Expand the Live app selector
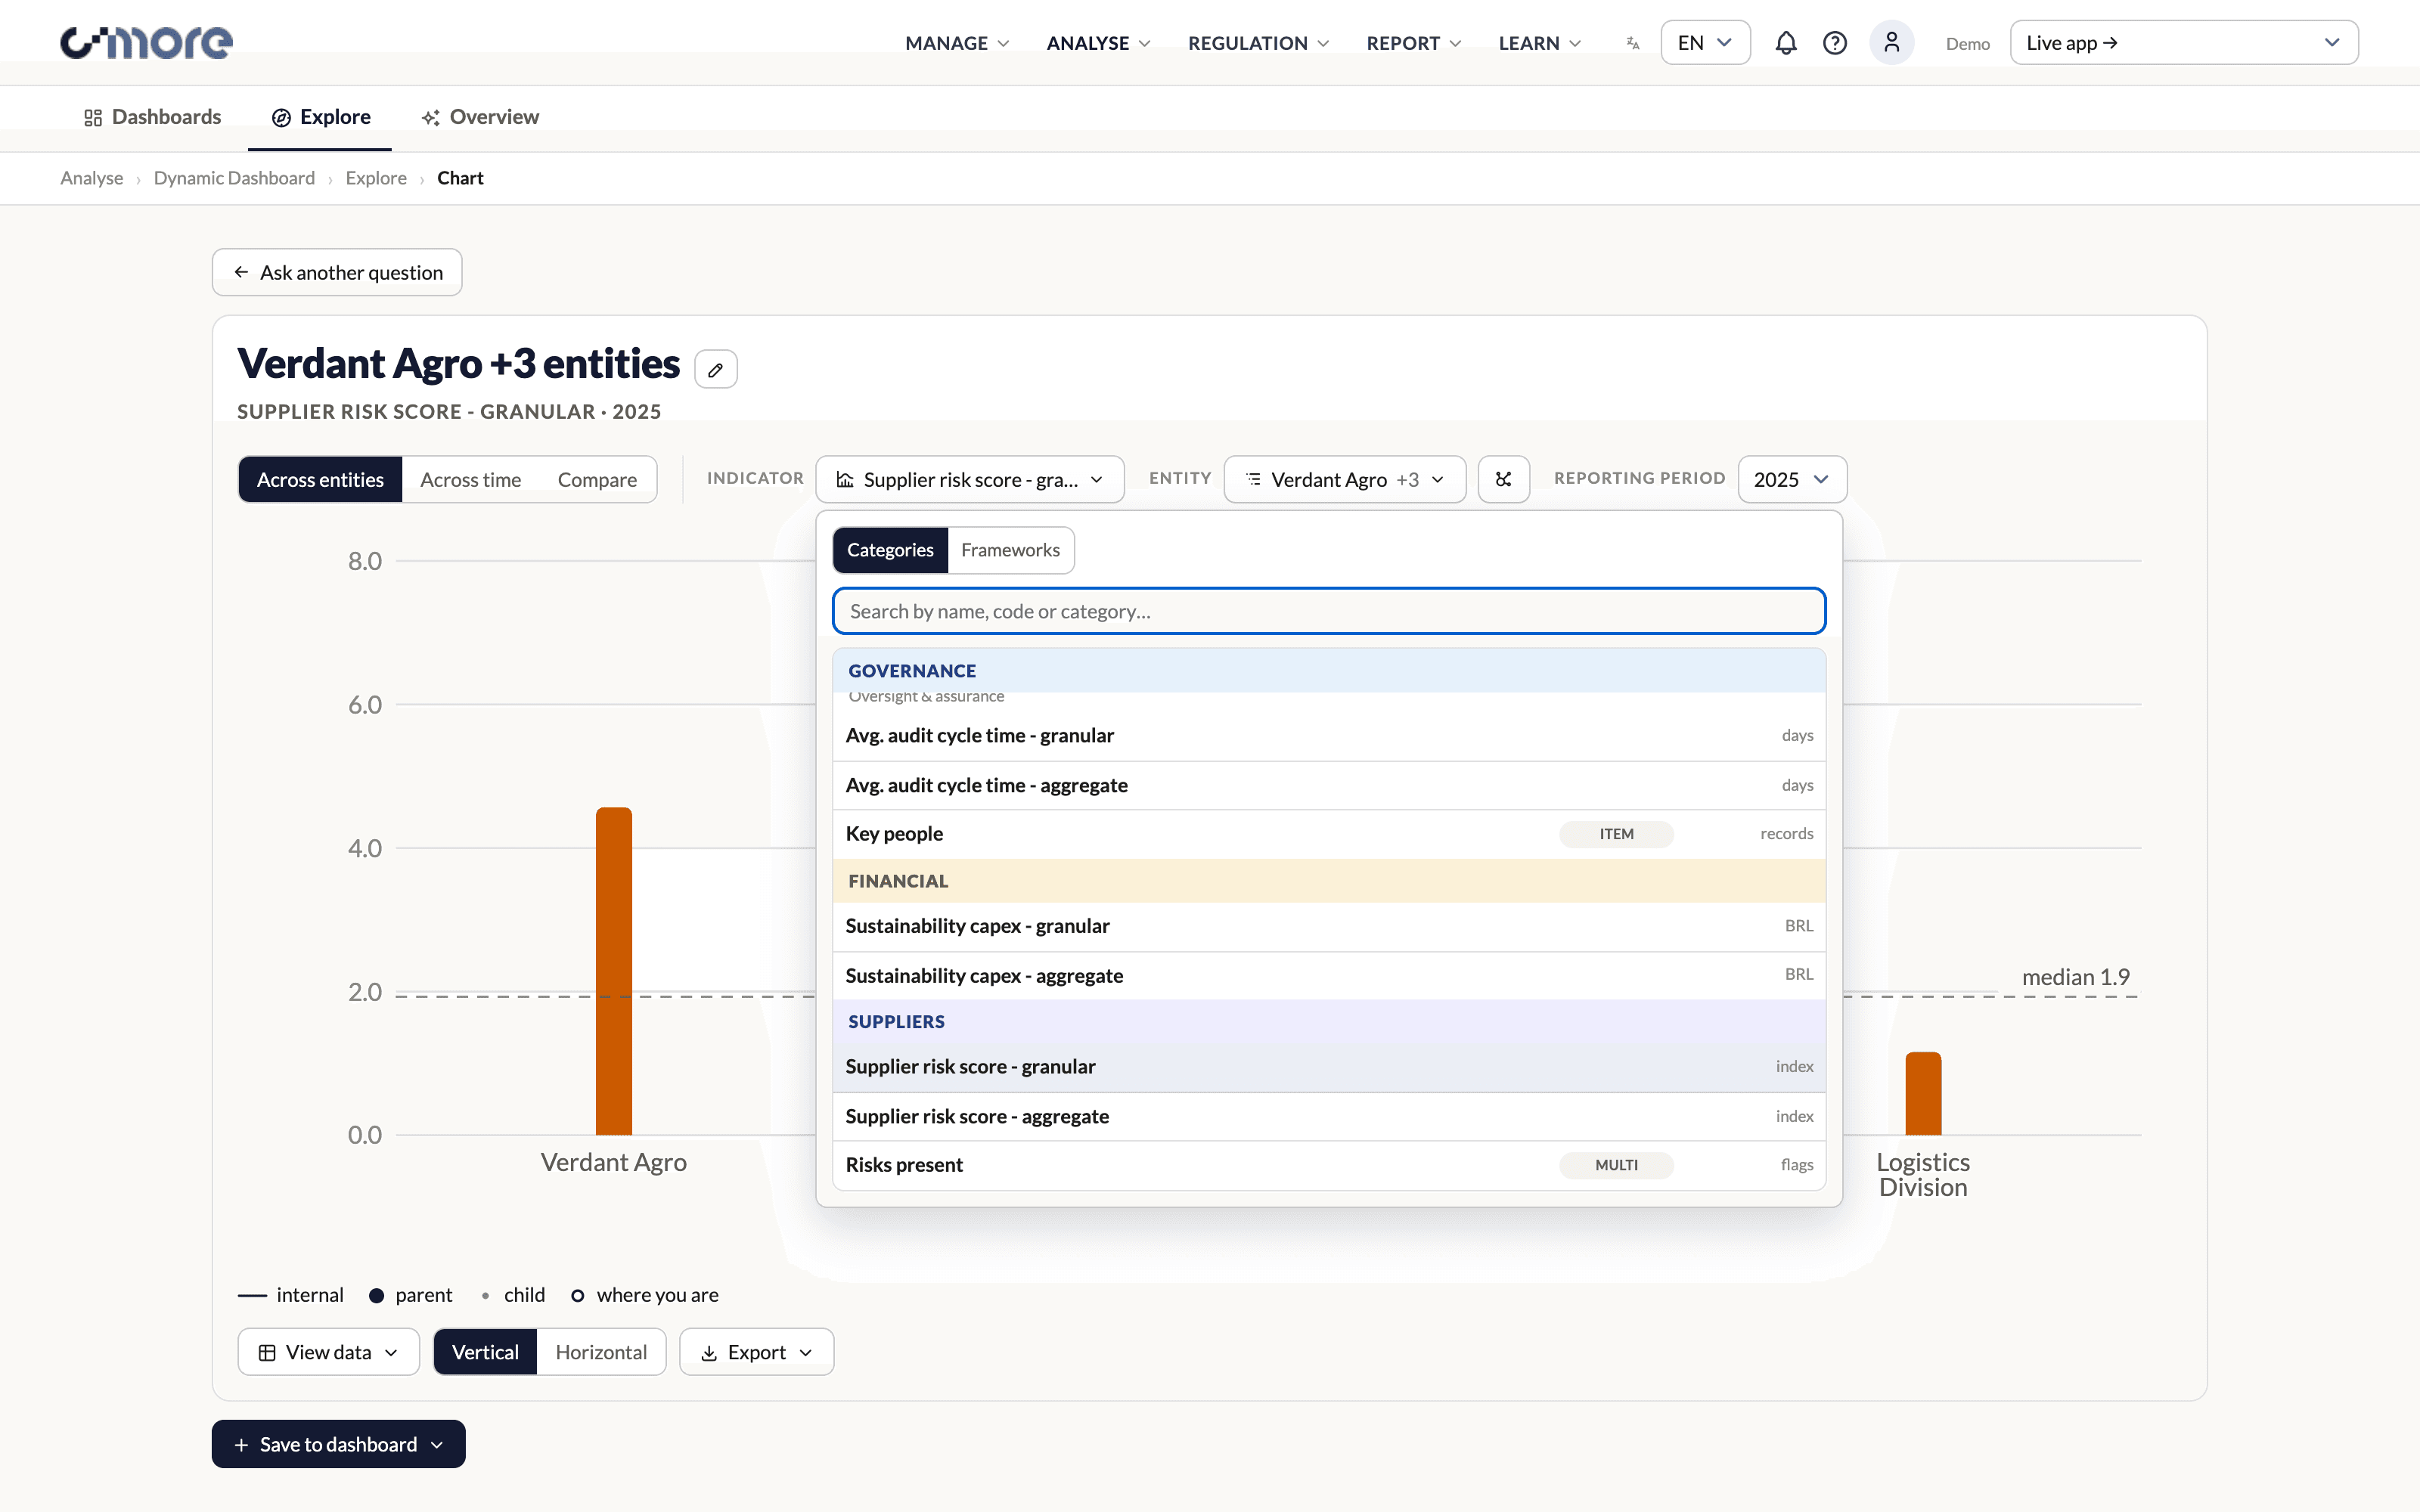The height and width of the screenshot is (1512, 2420). [x=2183, y=43]
